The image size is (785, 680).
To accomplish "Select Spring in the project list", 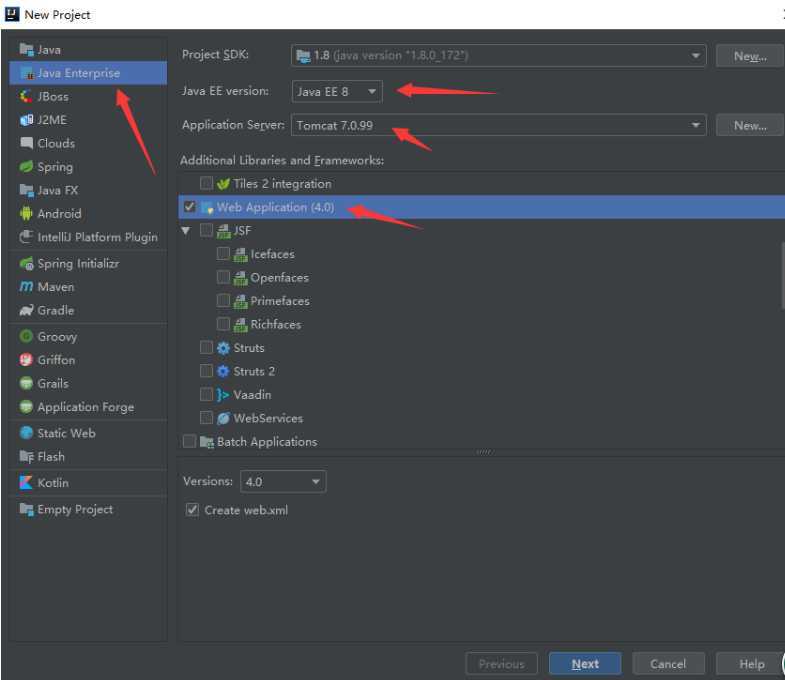I will click(88, 167).
